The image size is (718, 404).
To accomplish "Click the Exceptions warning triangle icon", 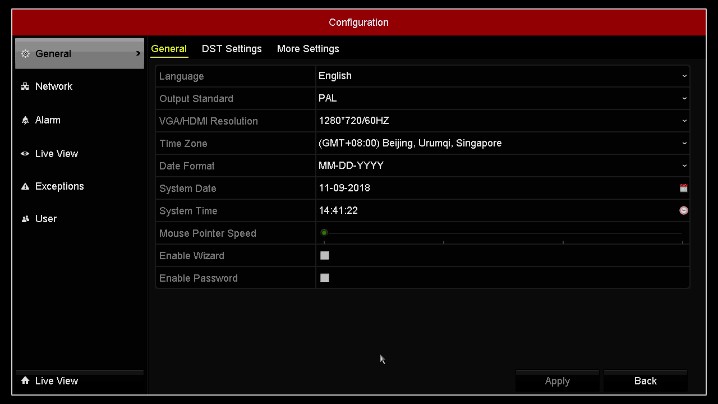I will point(25,187).
